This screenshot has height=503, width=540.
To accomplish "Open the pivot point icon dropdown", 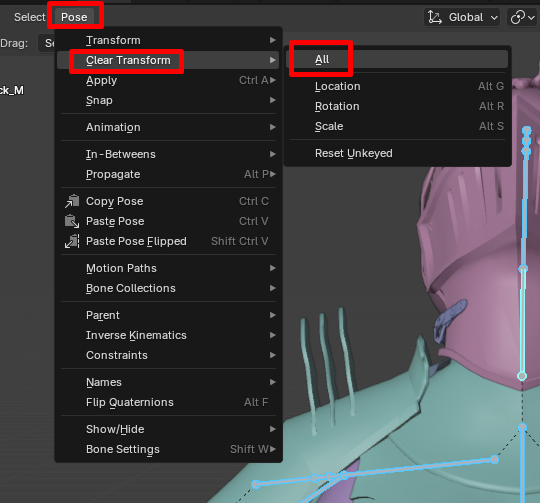I will pos(522,17).
